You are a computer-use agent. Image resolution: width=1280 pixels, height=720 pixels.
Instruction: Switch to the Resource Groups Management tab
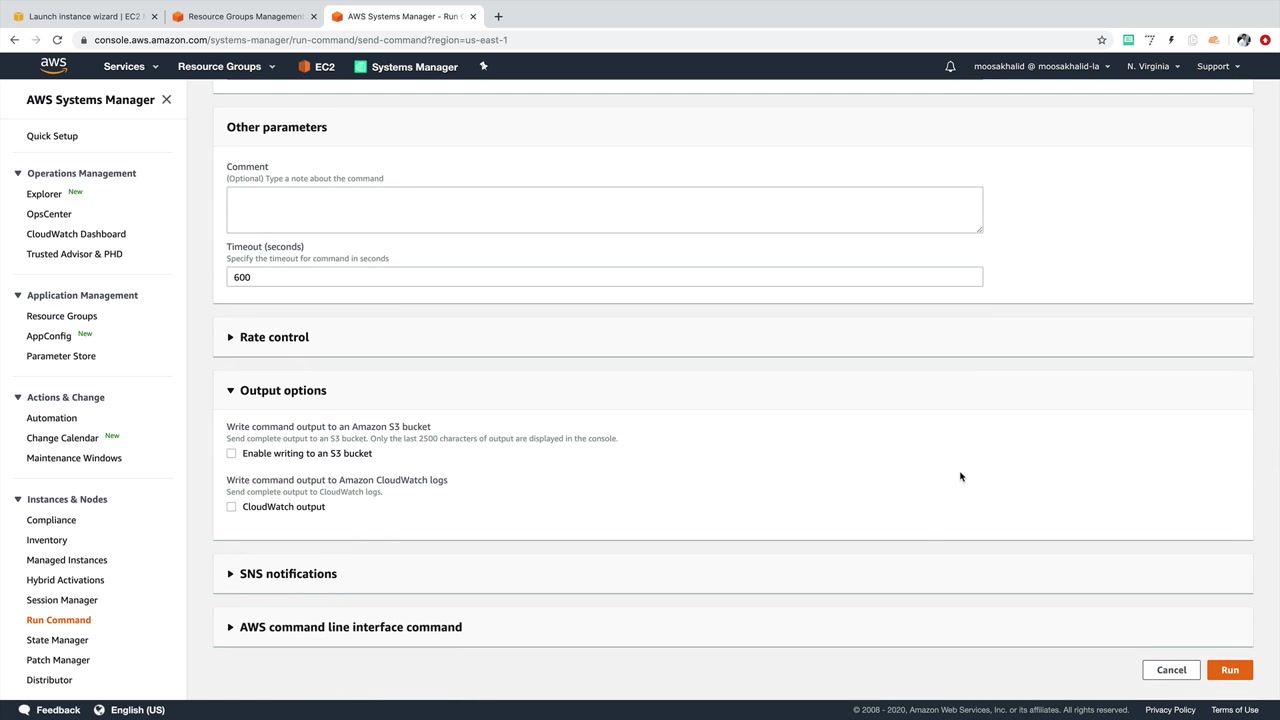pyautogui.click(x=244, y=16)
